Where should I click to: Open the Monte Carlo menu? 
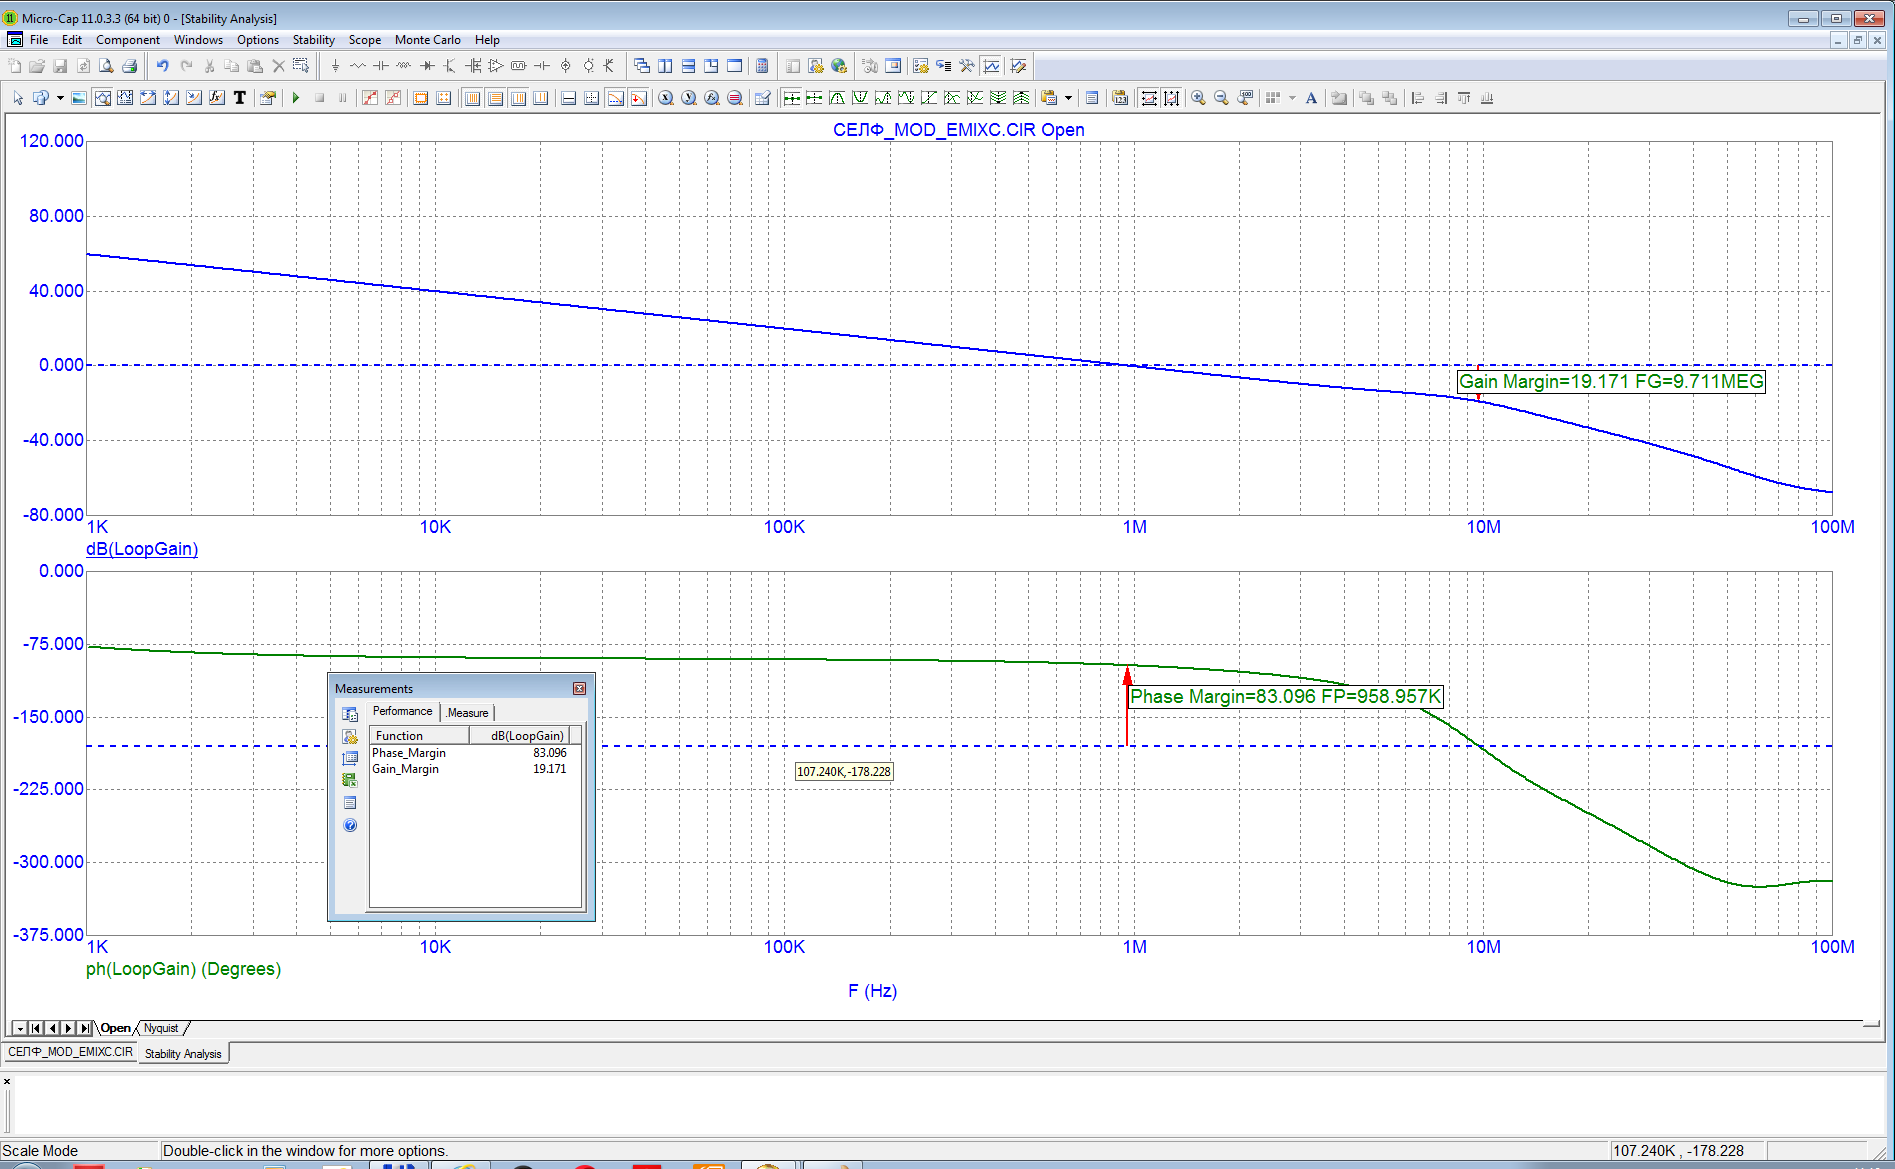point(427,40)
